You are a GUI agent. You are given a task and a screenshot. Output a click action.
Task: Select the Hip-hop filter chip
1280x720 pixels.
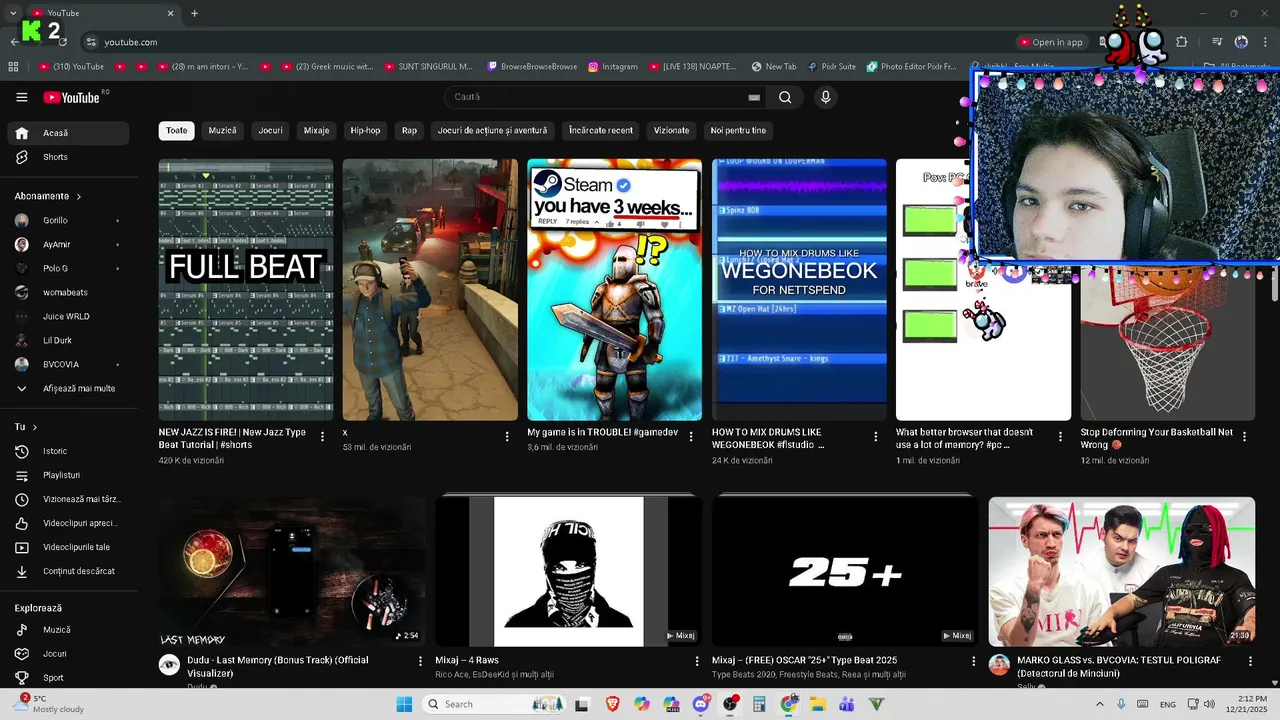point(365,130)
